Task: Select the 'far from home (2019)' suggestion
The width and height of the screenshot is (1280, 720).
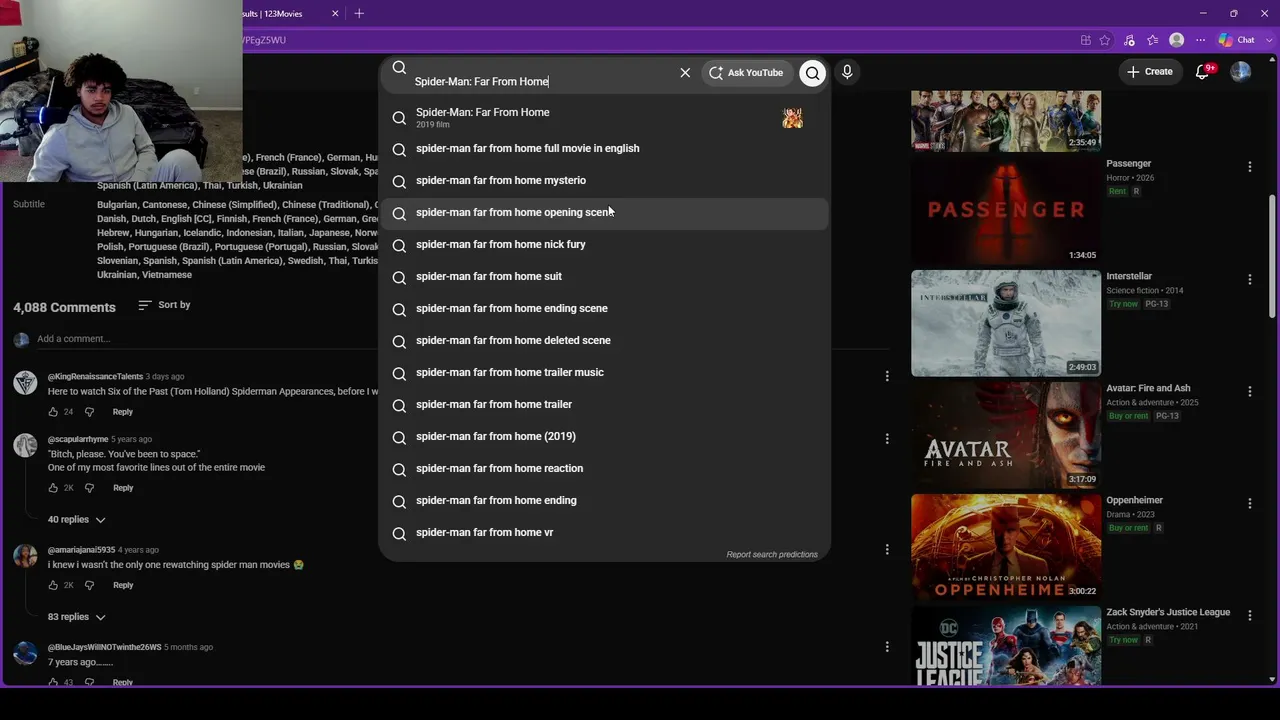Action: click(x=604, y=436)
